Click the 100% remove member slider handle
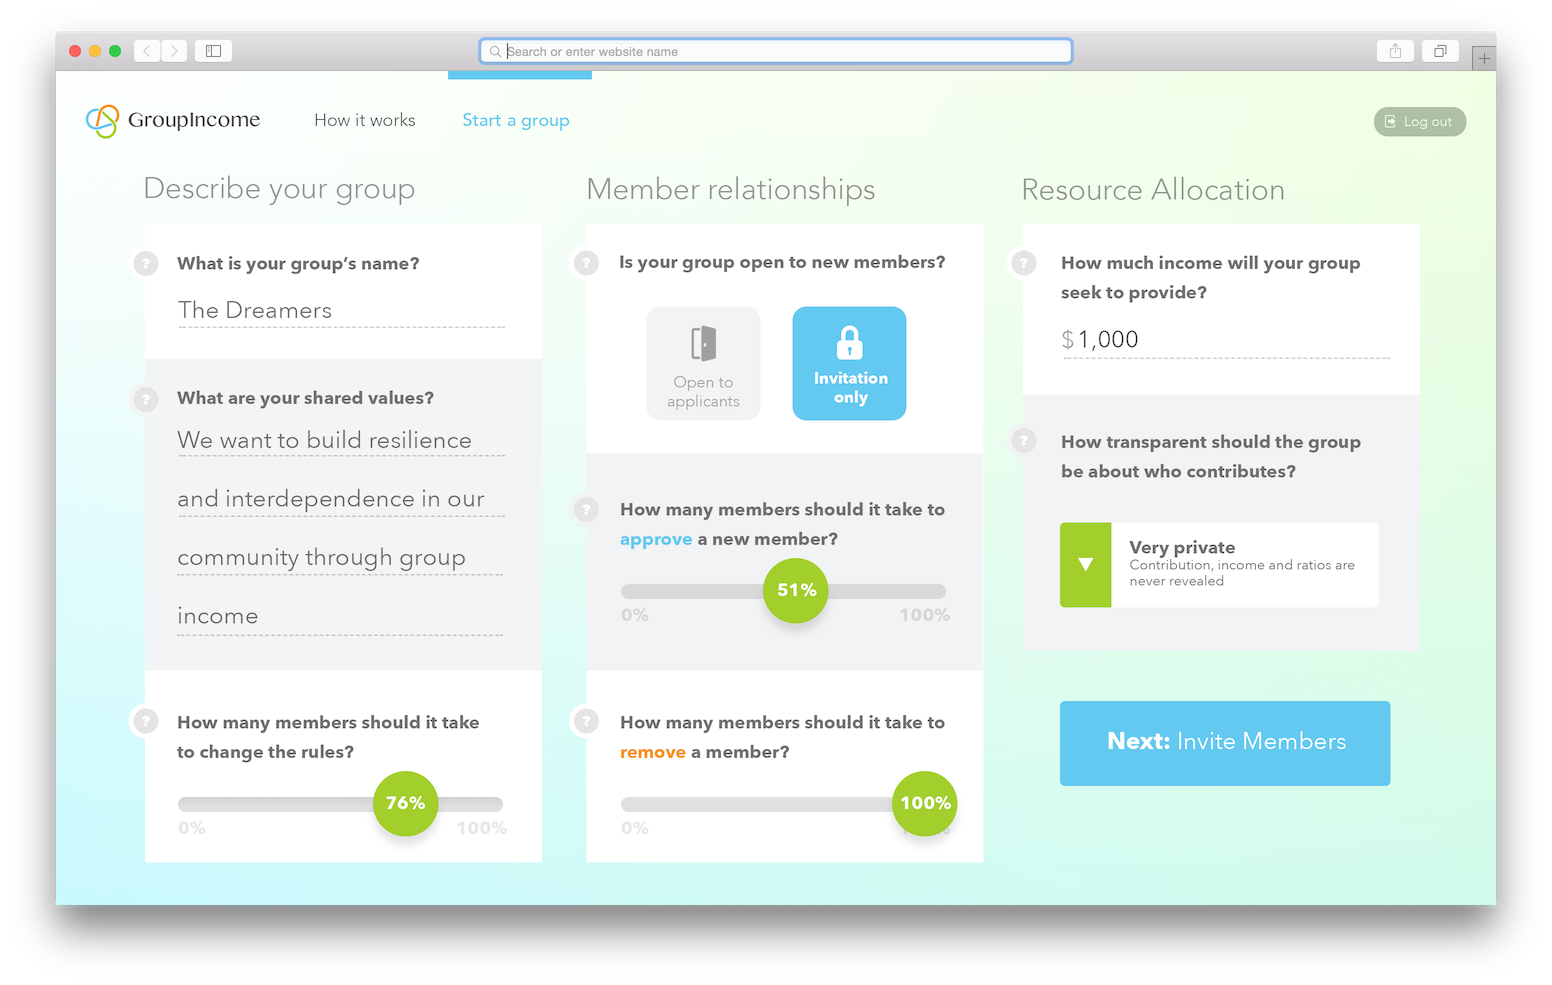 [x=925, y=804]
